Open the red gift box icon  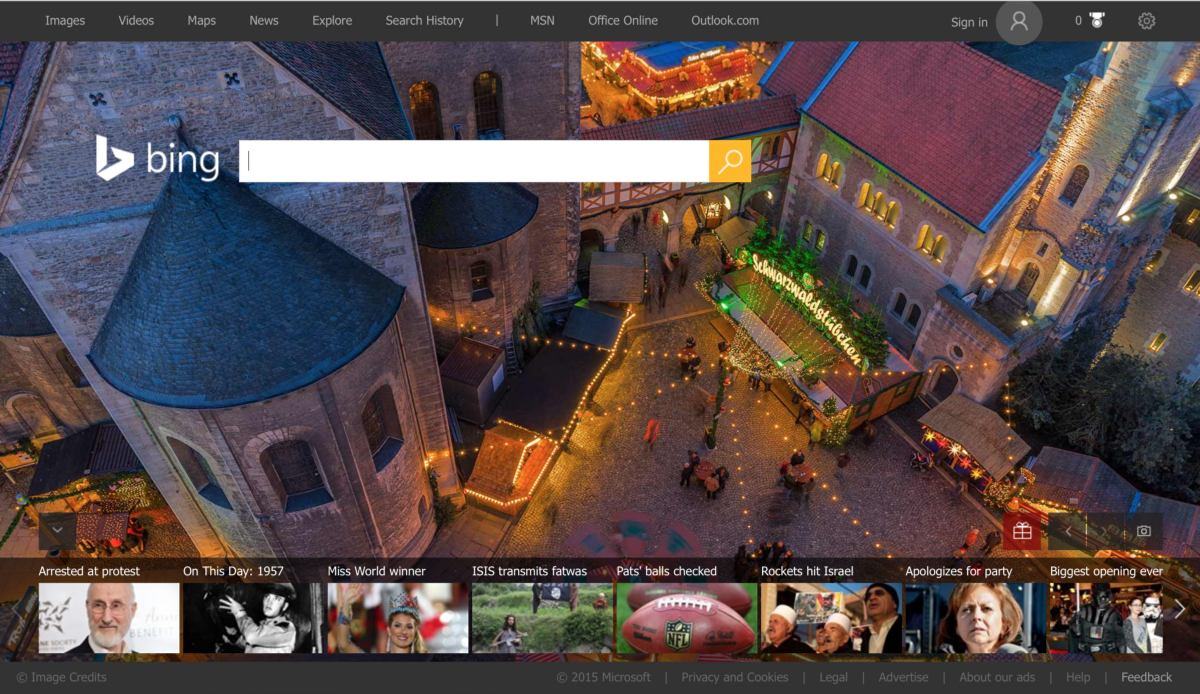tap(1022, 531)
